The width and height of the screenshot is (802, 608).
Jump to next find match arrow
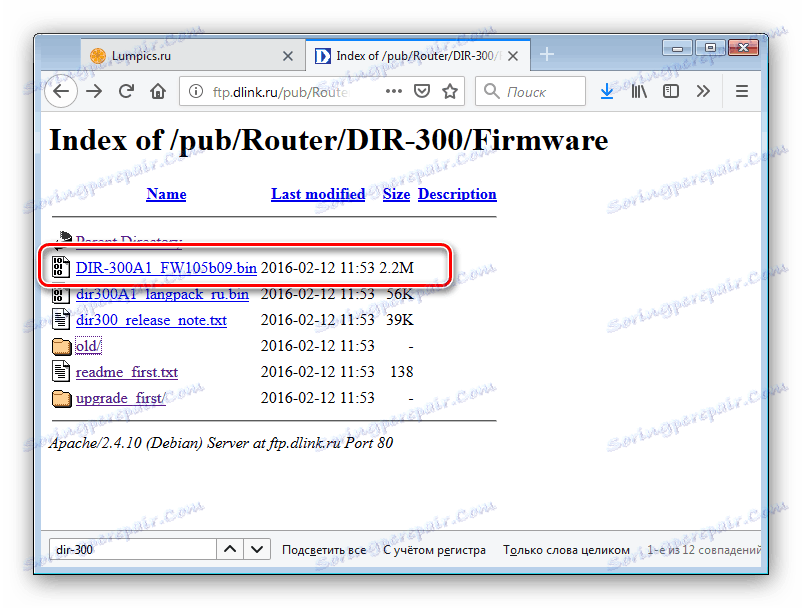pyautogui.click(x=257, y=550)
